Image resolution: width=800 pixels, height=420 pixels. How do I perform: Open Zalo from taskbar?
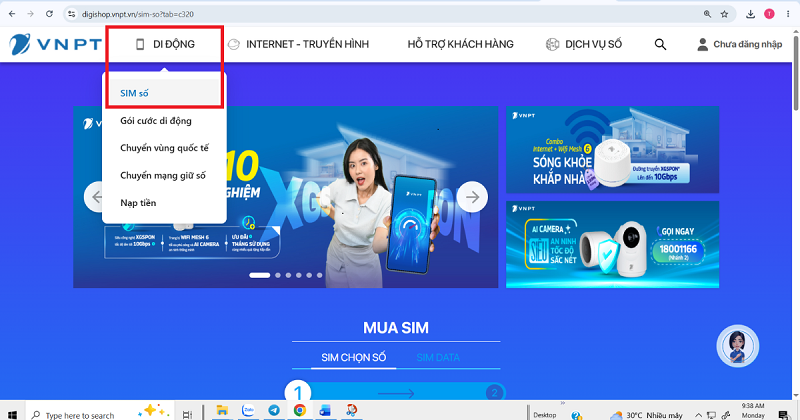[x=248, y=410]
